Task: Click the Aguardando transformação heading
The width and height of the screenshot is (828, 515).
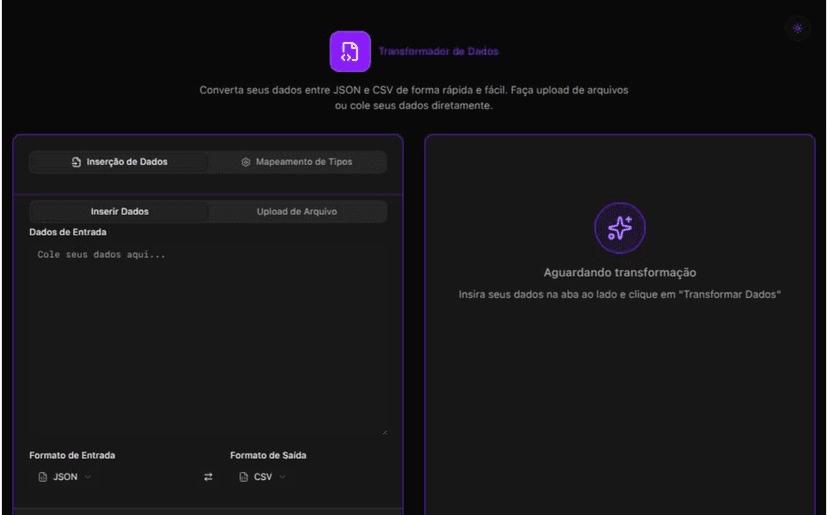Action: click(619, 273)
